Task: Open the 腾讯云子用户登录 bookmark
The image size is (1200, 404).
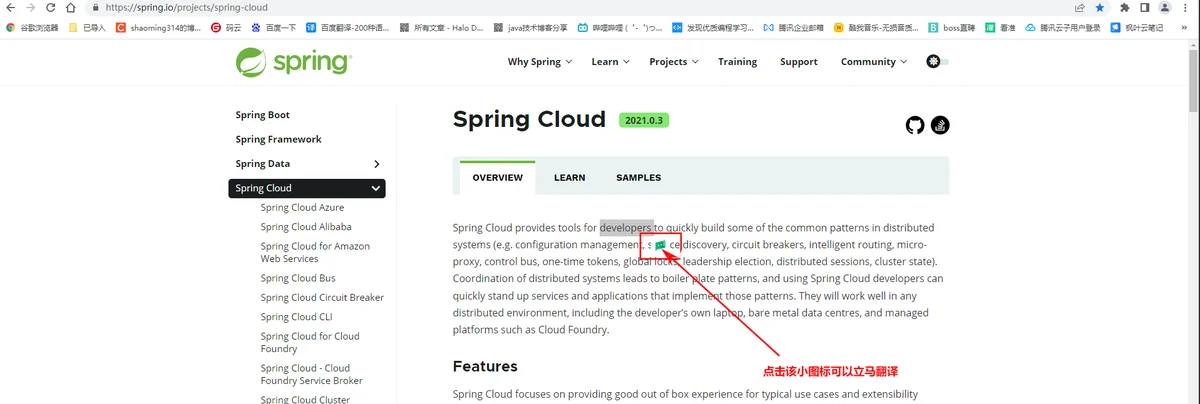Action: pyautogui.click(x=1063, y=28)
